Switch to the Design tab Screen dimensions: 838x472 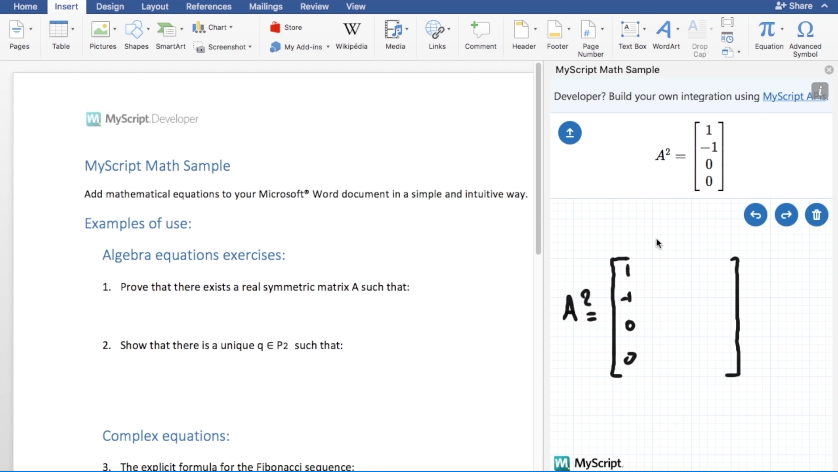[110, 6]
